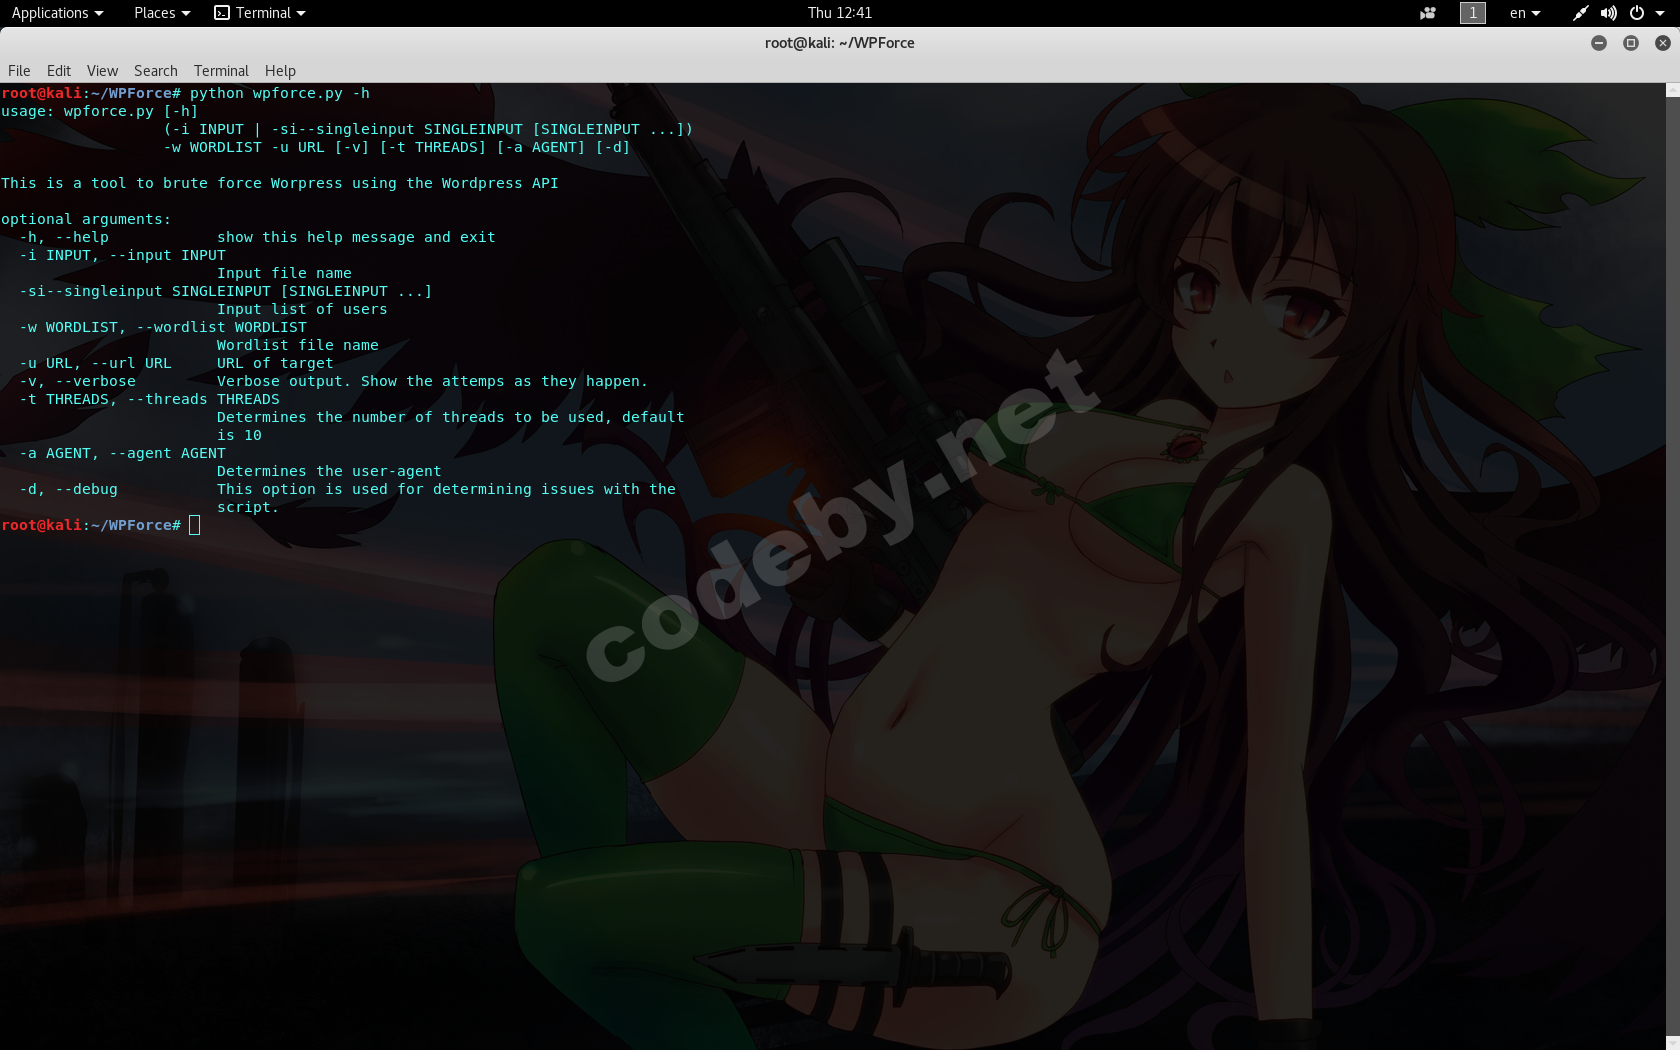Open the Terminal menu in menu bar
Viewport: 1680px width, 1050px height.
click(221, 71)
